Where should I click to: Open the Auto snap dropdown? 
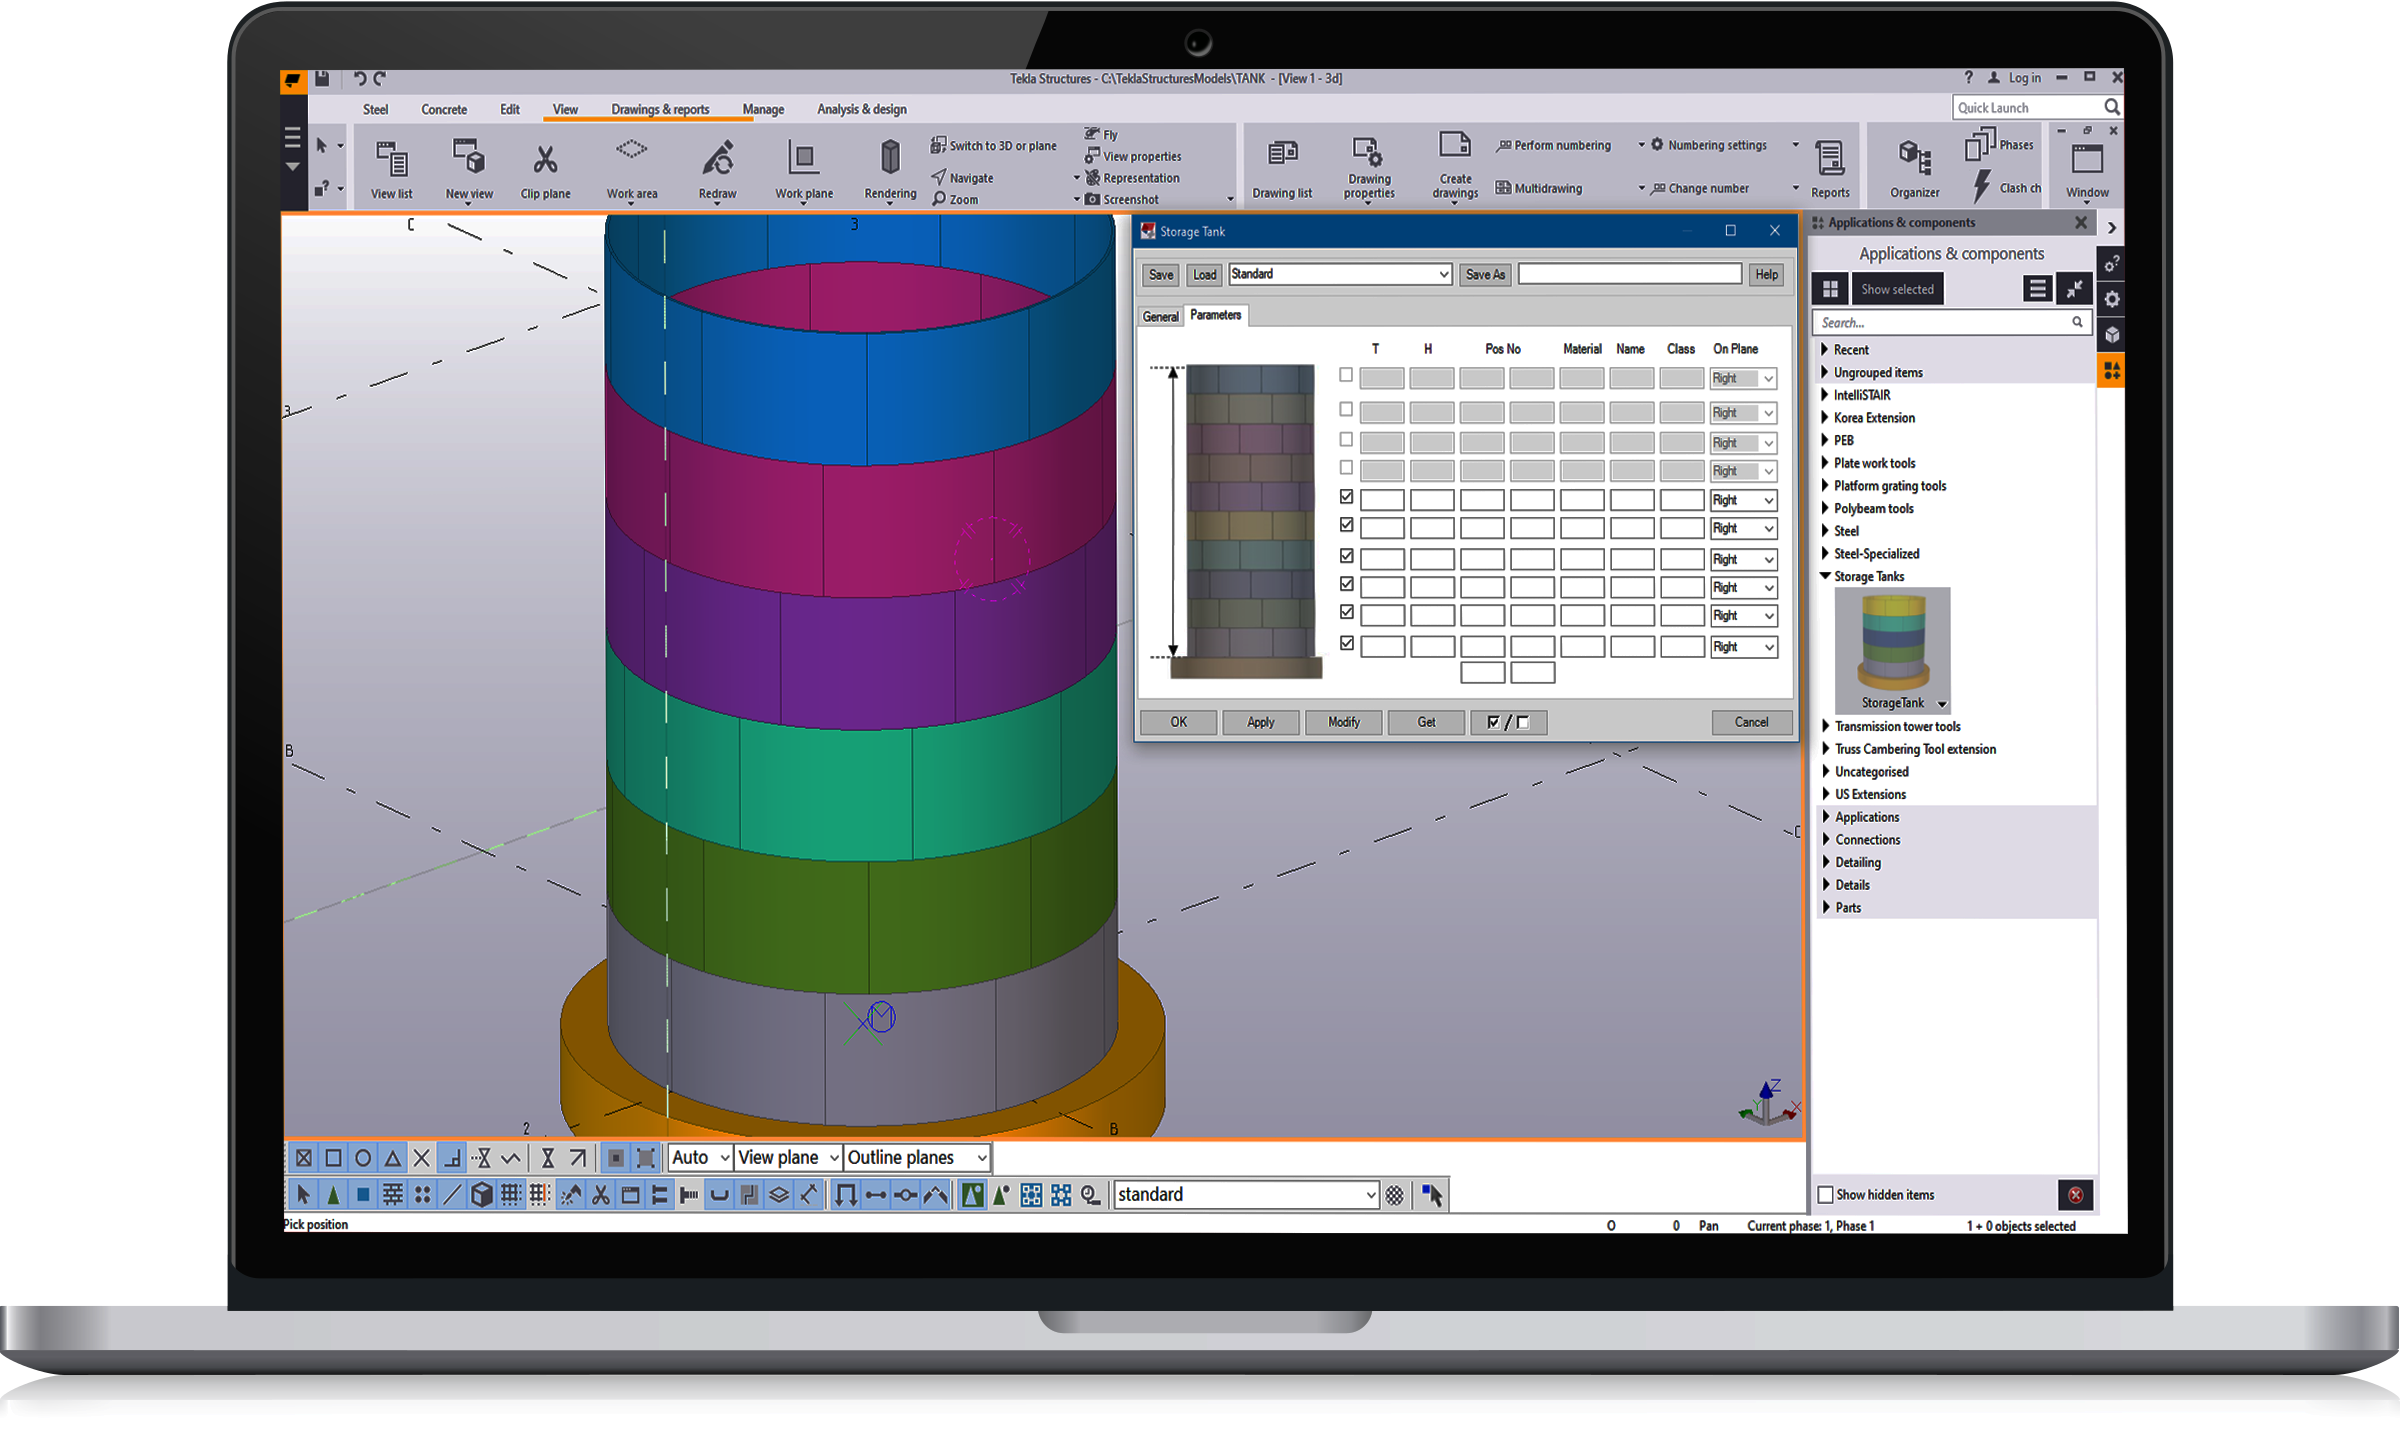point(700,1158)
